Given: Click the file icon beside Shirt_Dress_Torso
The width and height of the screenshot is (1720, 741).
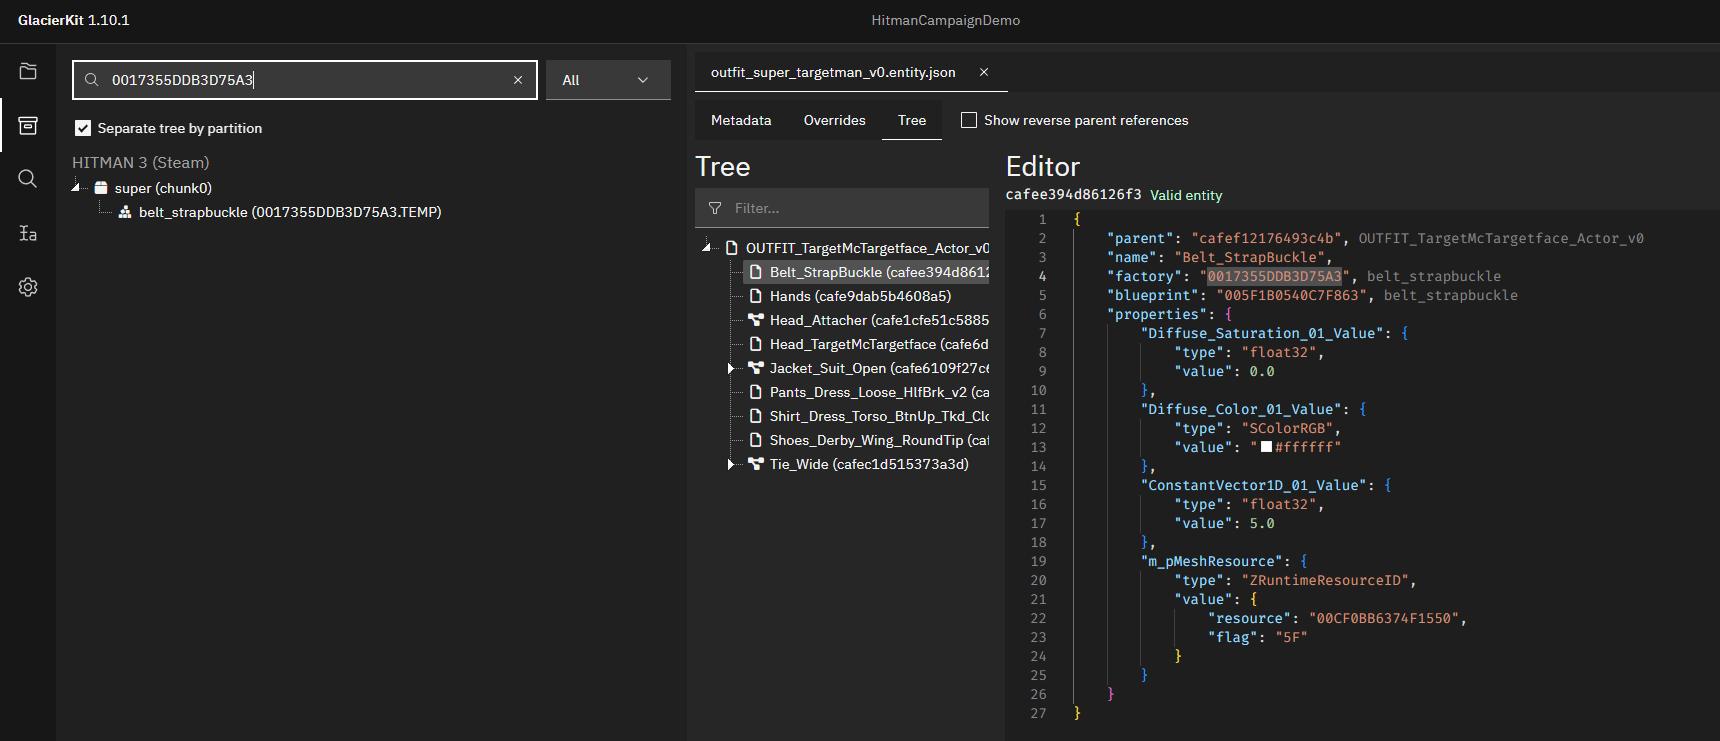Looking at the screenshot, I should 756,416.
